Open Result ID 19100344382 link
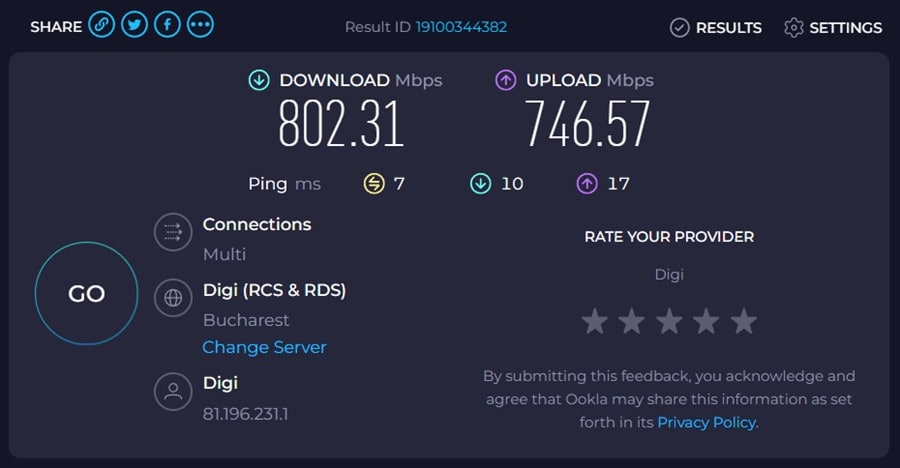Viewport: 900px width, 468px height. (462, 27)
